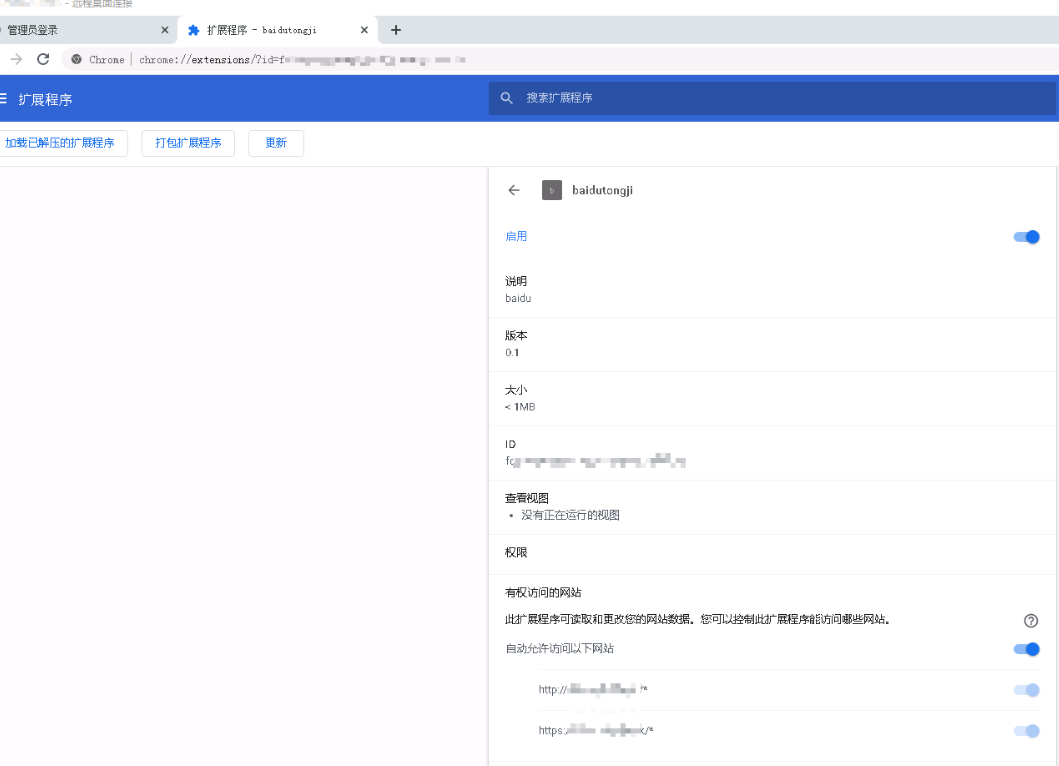The width and height of the screenshot is (1059, 766).
Task: Click 加载已解压的扩展程序 button
Action: [x=62, y=143]
